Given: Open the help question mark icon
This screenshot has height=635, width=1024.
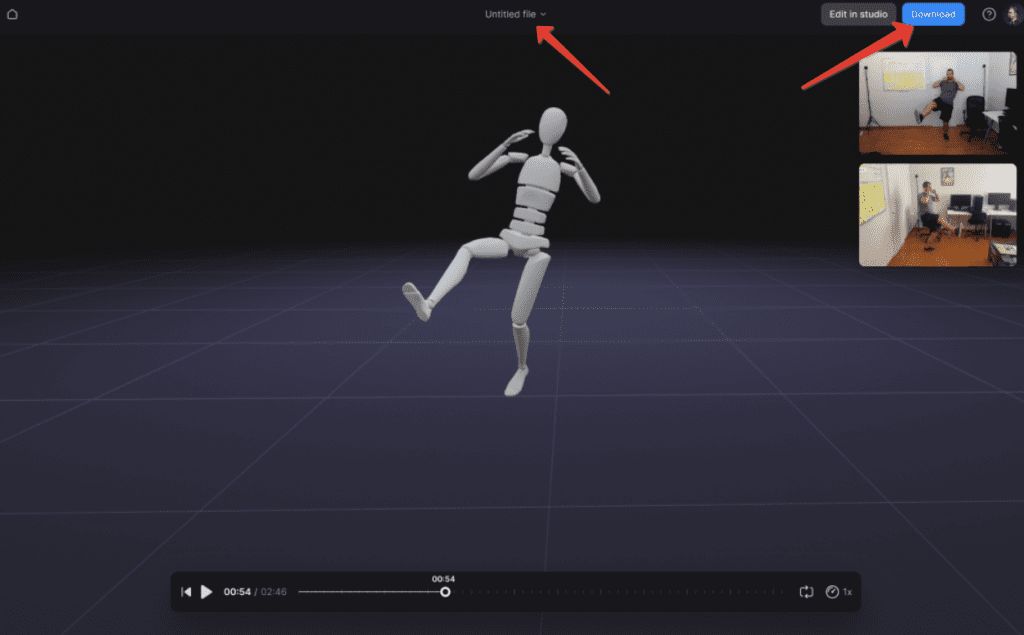Looking at the screenshot, I should [x=989, y=14].
